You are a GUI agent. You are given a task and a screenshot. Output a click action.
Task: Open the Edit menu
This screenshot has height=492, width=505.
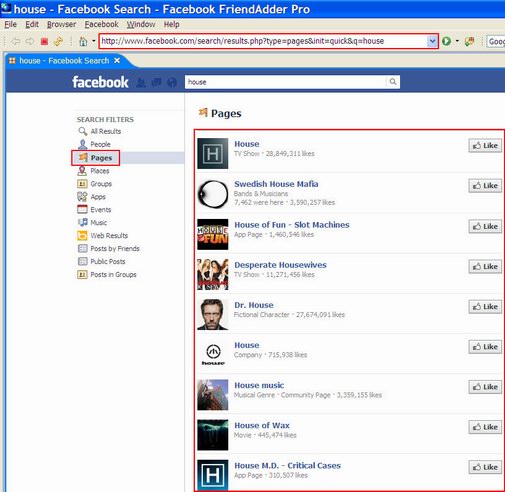[32, 24]
